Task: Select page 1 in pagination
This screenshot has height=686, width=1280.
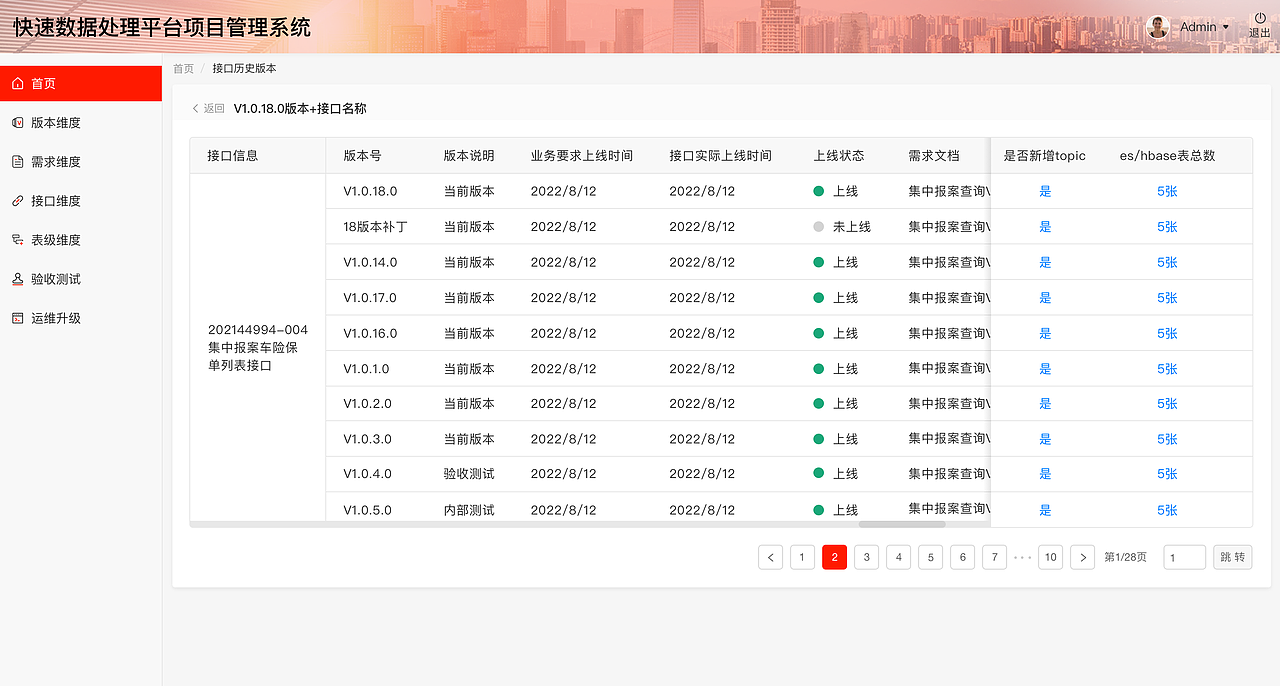Action: coord(802,557)
